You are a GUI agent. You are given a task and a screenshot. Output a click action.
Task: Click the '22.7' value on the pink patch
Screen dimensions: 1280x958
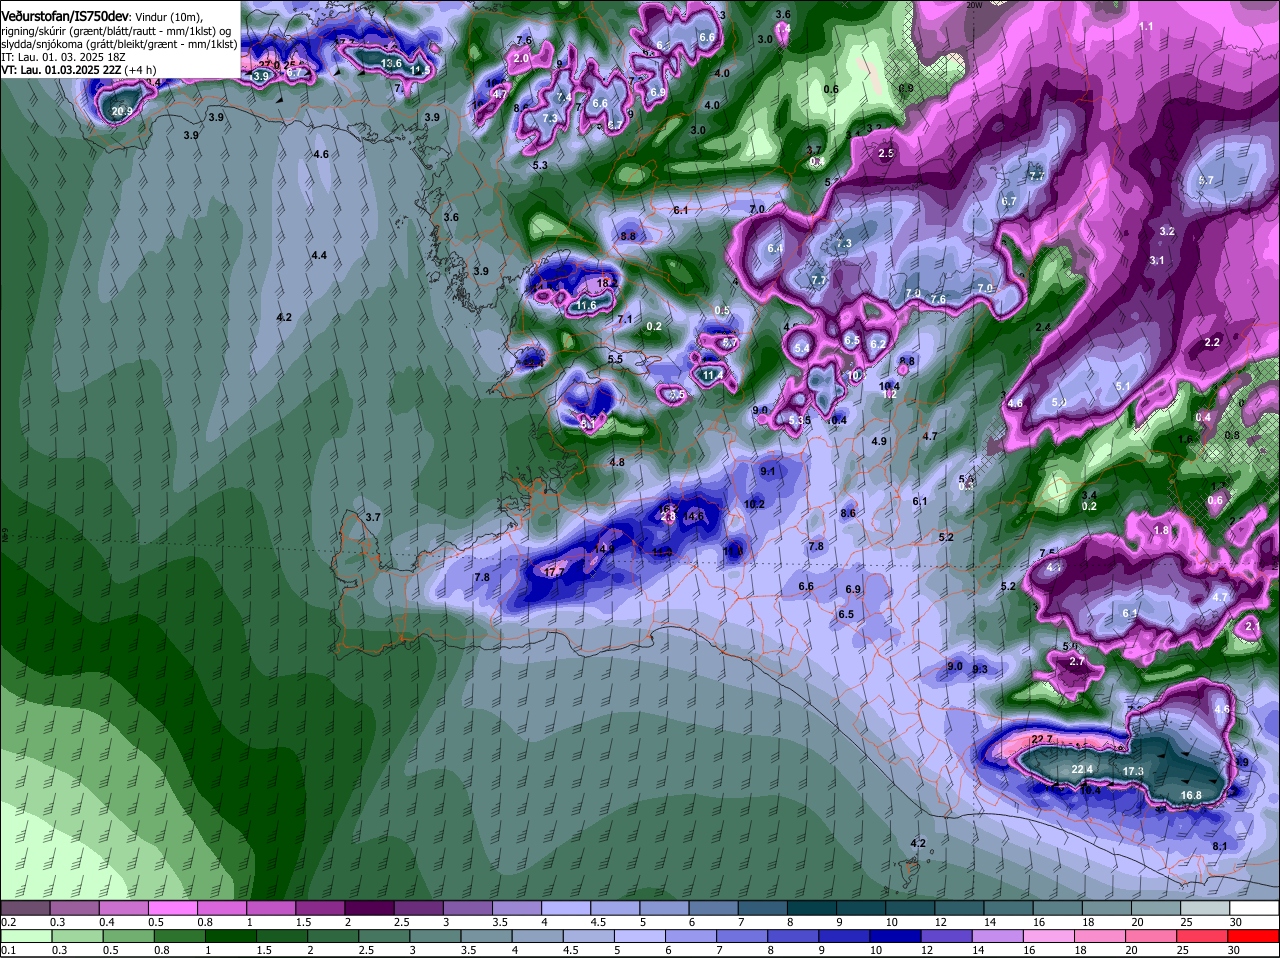[1041, 740]
